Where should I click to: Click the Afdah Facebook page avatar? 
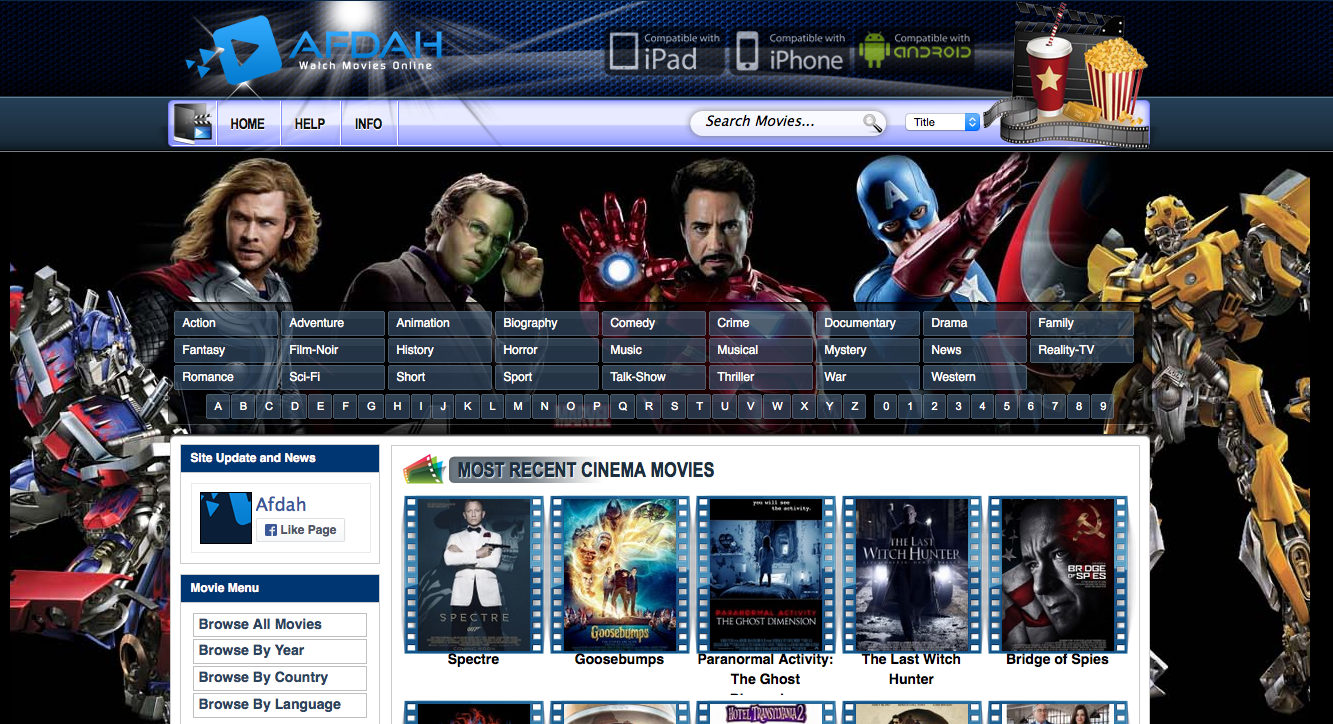226,518
